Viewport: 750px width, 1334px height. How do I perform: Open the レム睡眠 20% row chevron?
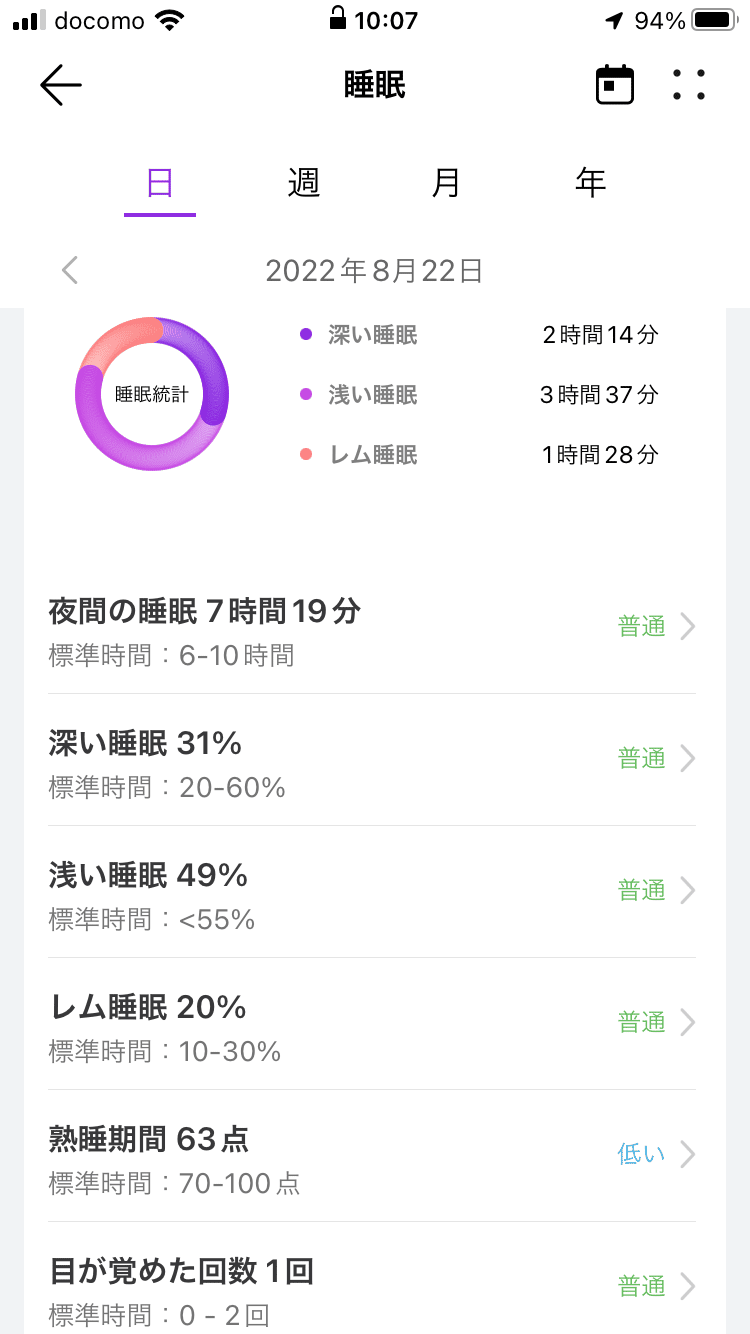[687, 1023]
